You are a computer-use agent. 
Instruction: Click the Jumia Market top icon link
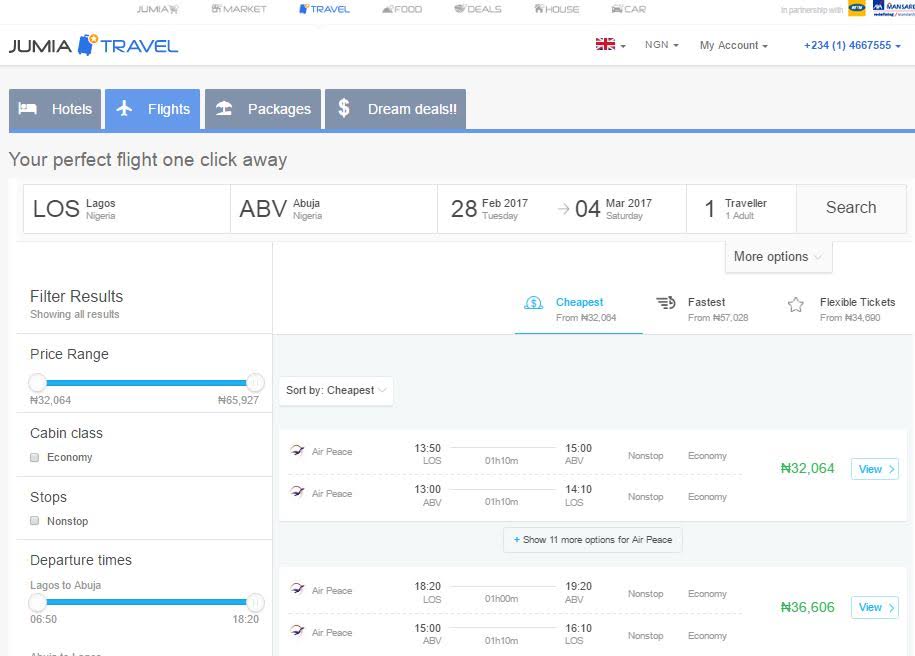[x=239, y=9]
